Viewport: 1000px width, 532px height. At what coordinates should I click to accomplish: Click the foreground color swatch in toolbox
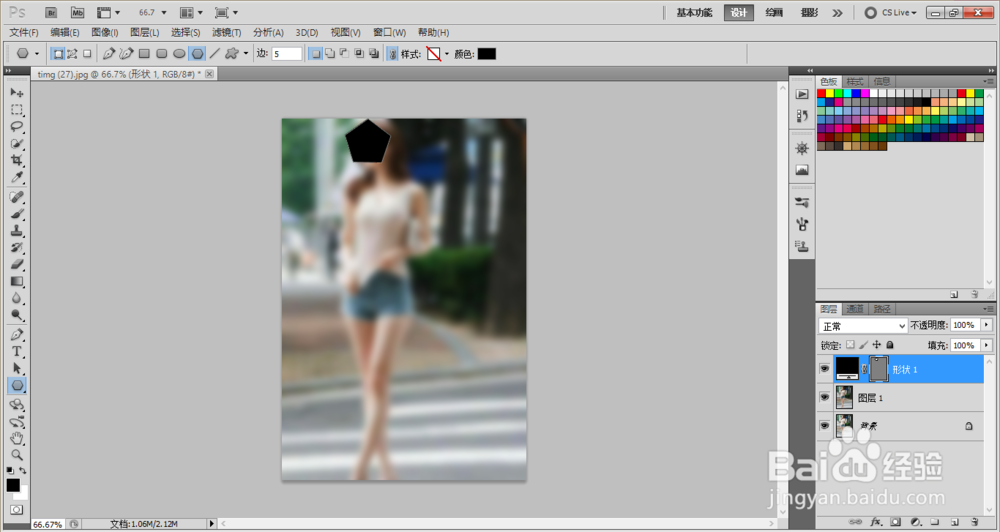13,485
